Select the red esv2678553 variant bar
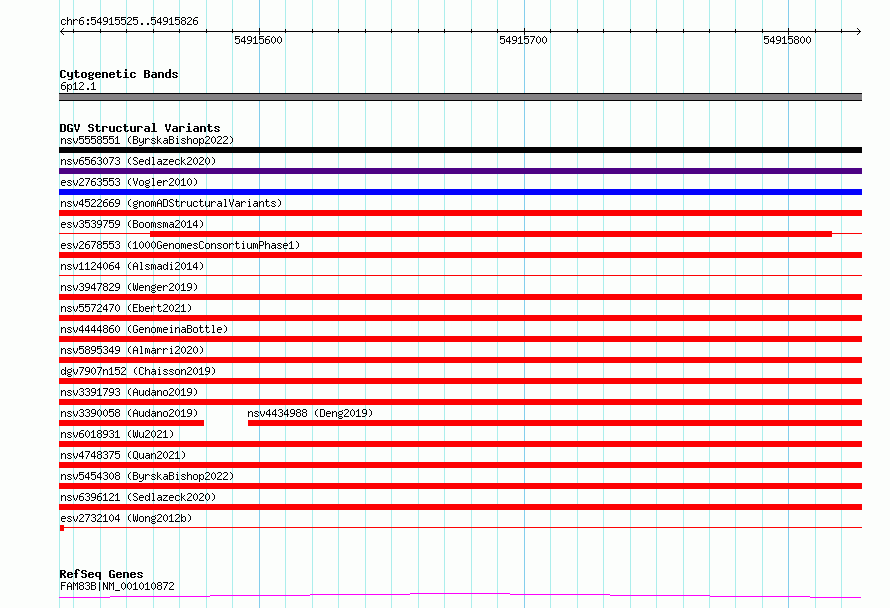 pyautogui.click(x=460, y=255)
